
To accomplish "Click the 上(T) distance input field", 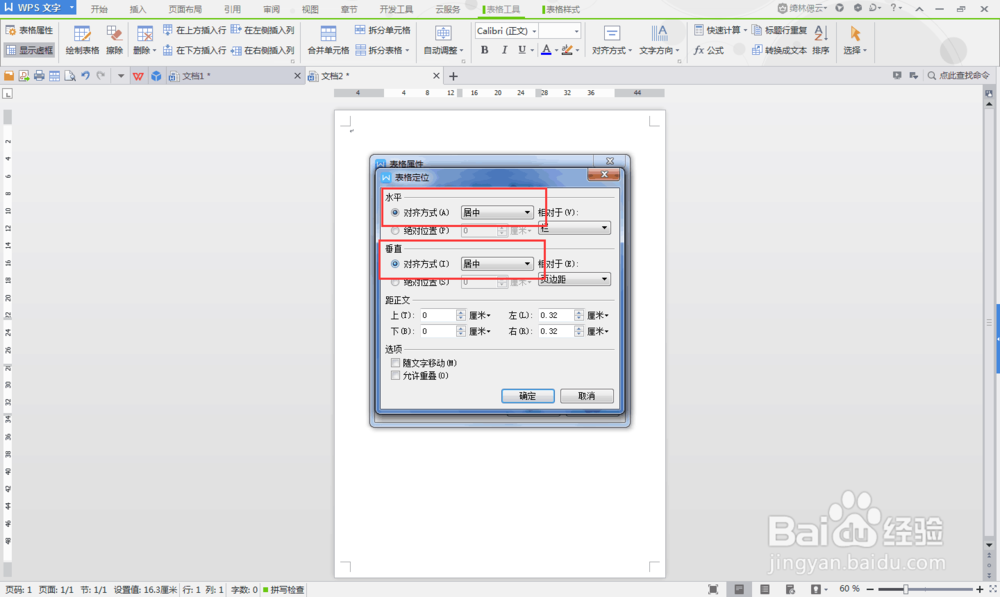I will pyautogui.click(x=438, y=315).
